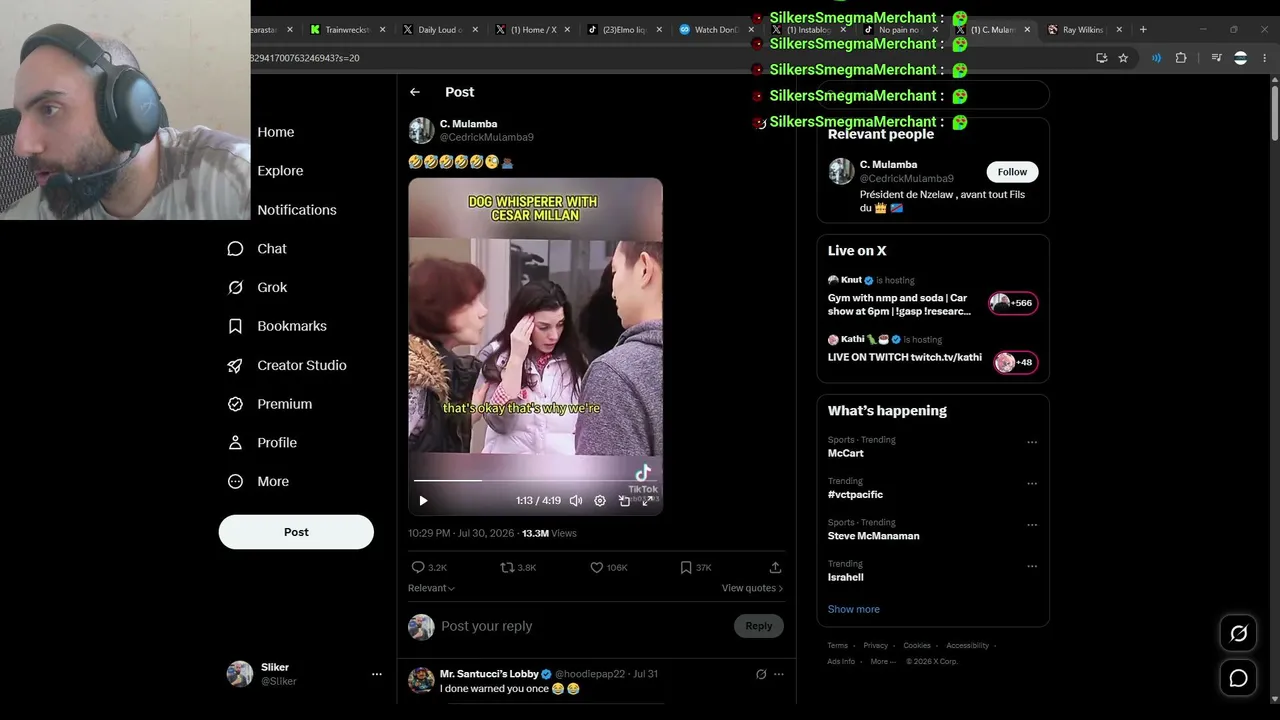Share the post via share icon

pos(775,567)
